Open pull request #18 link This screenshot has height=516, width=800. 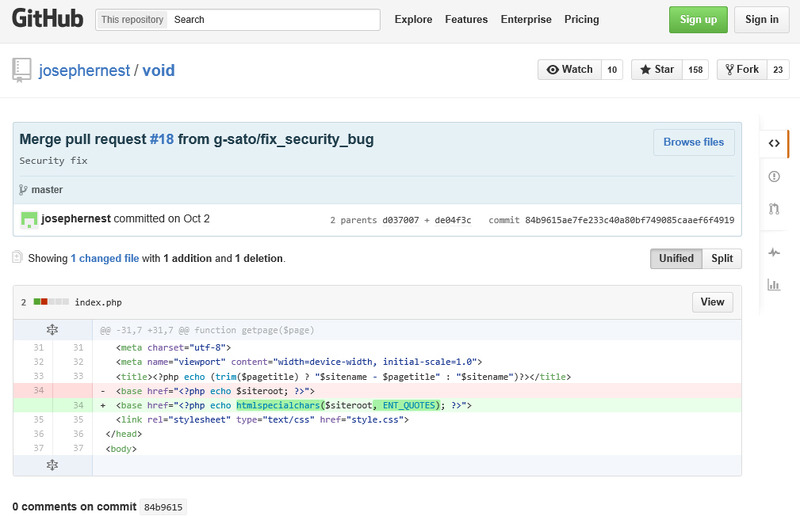pyautogui.click(x=161, y=139)
